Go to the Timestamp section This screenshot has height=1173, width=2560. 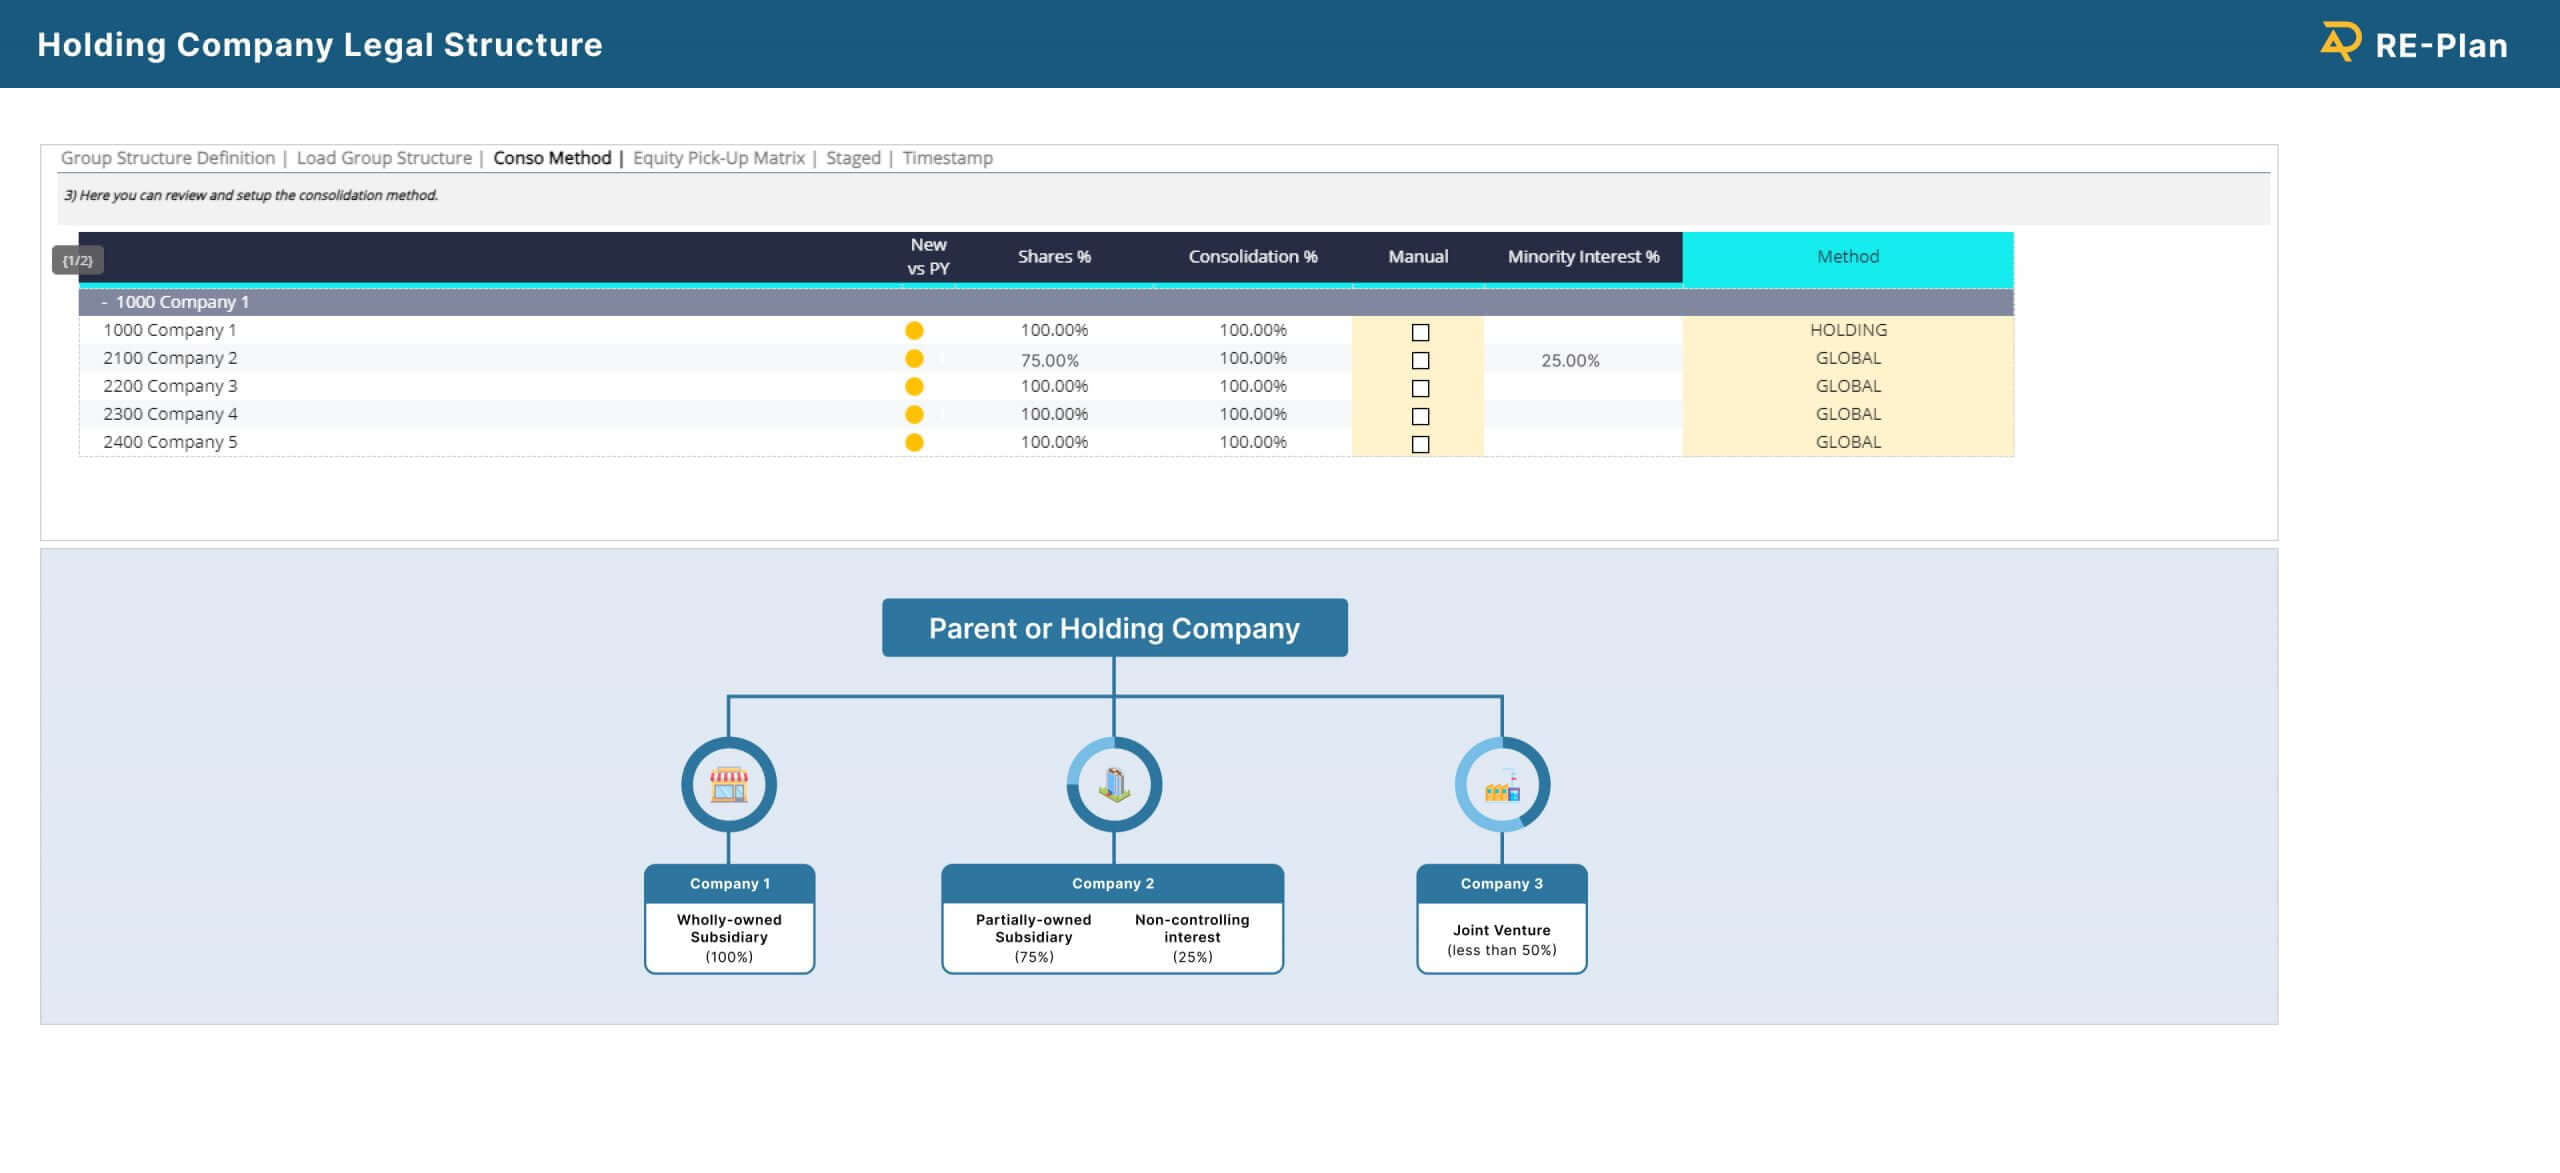pos(947,158)
